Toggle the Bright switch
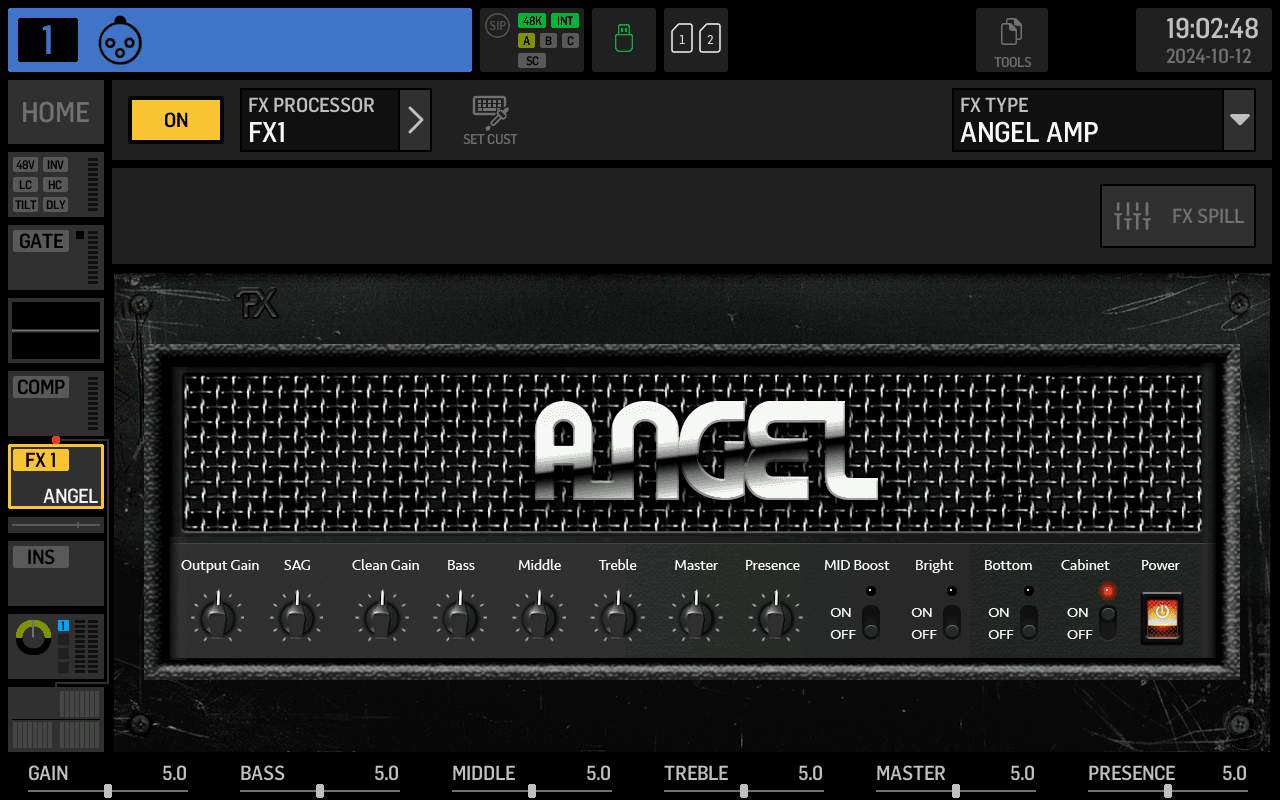The width and height of the screenshot is (1280, 800). (x=951, y=622)
